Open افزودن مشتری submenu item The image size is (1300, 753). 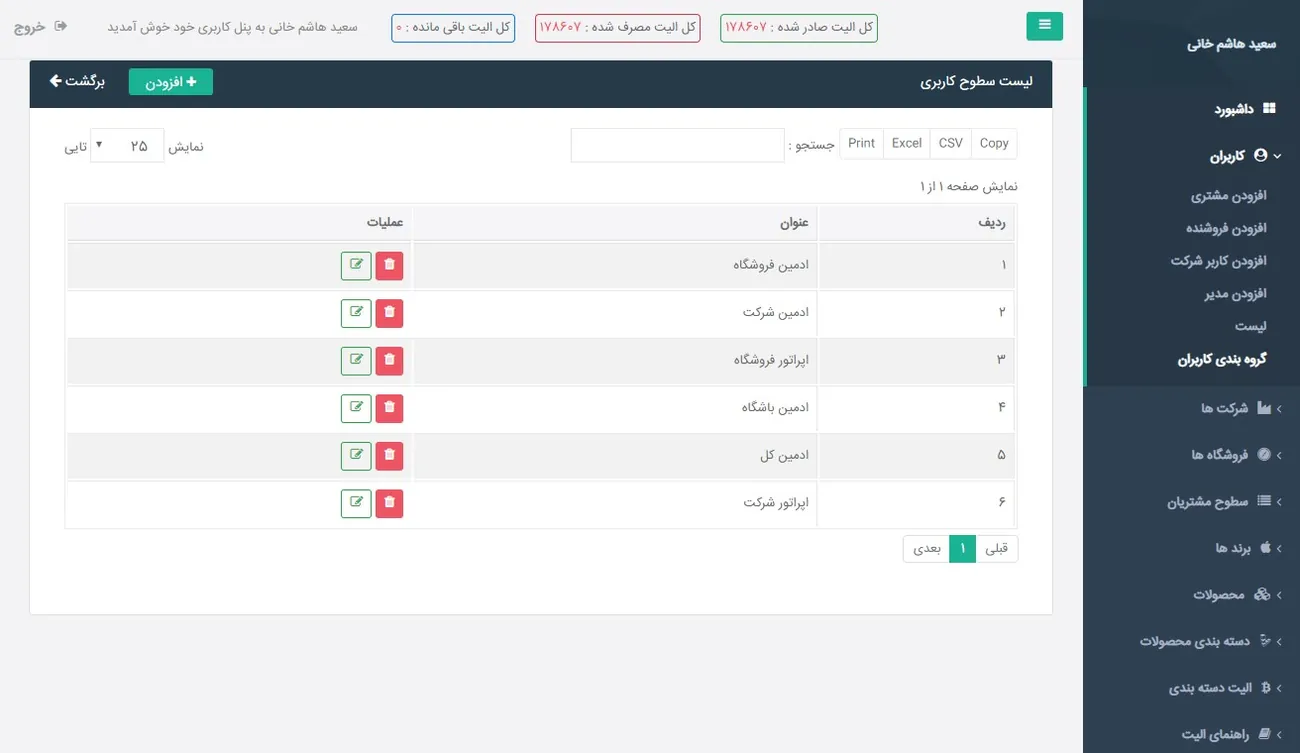[1228, 196]
